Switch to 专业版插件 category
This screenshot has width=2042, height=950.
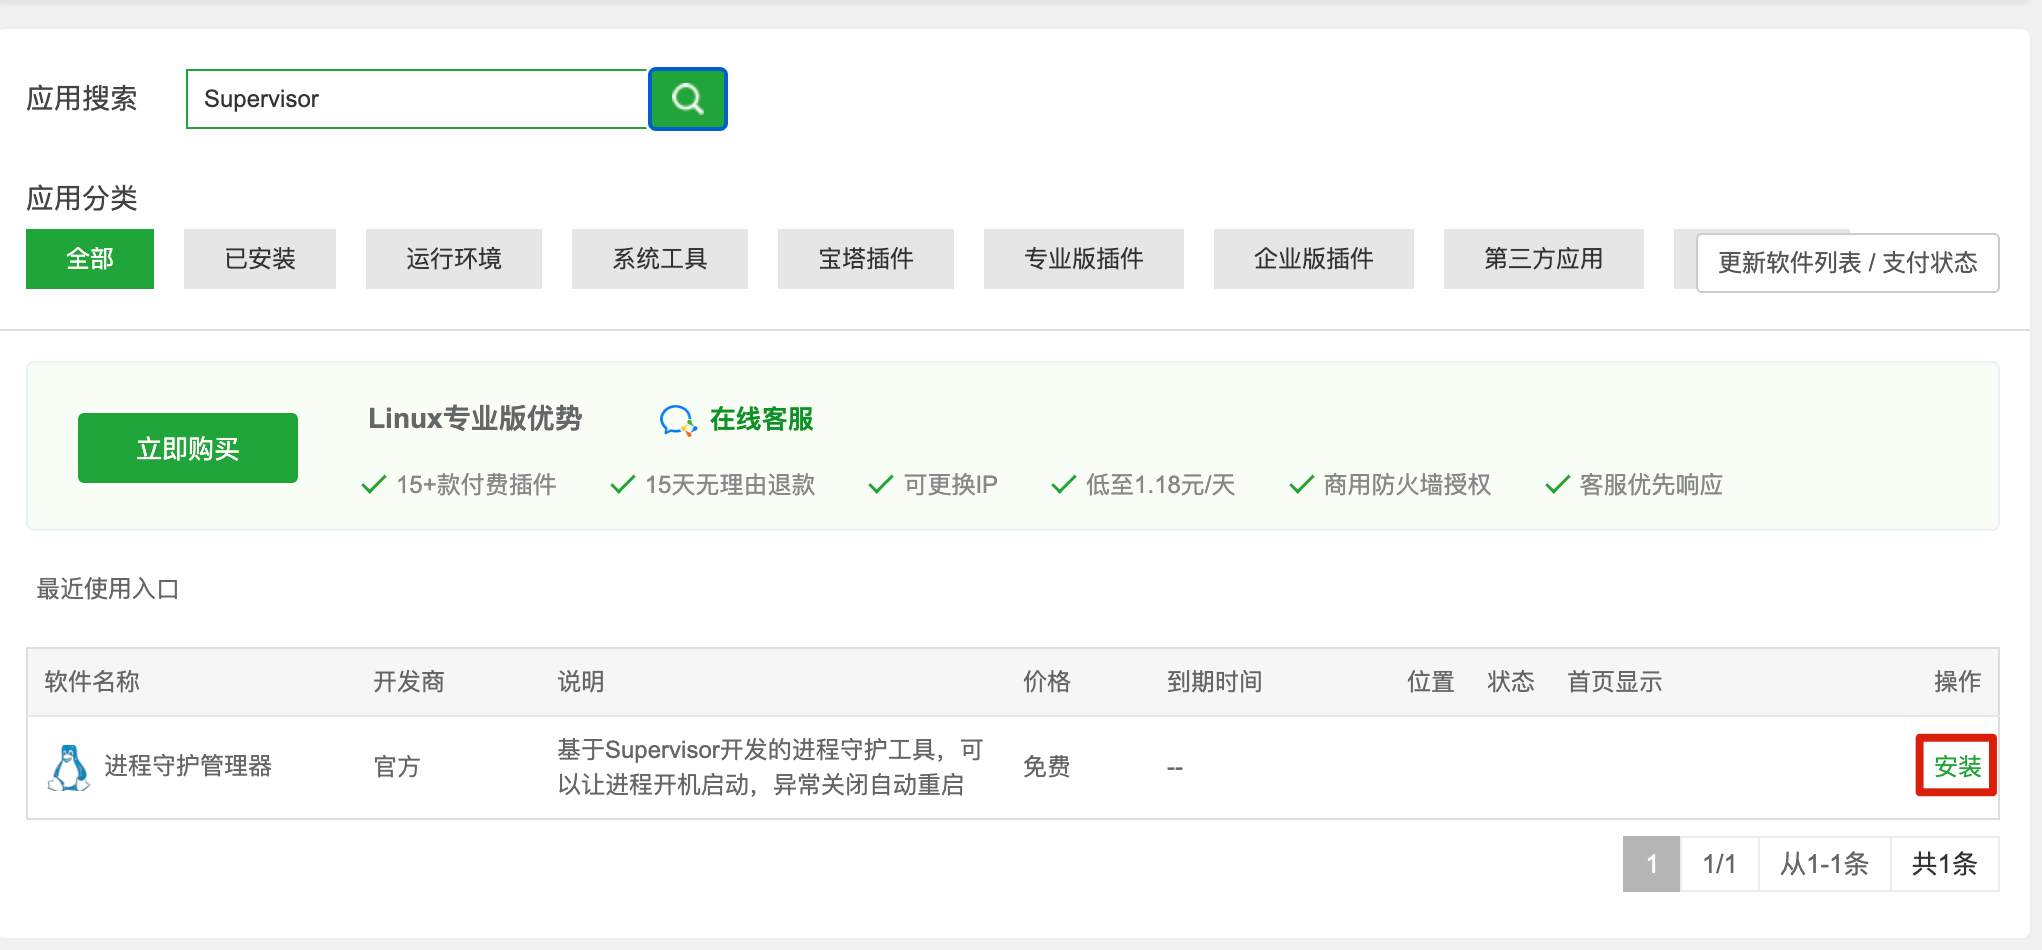(1083, 259)
